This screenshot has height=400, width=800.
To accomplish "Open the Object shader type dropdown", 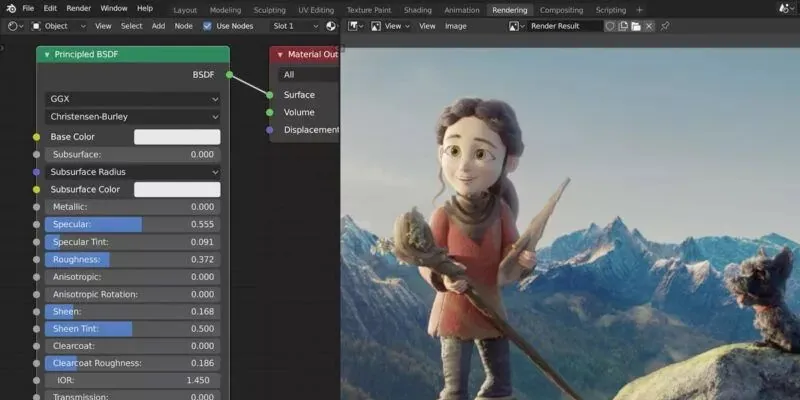I will [59, 26].
